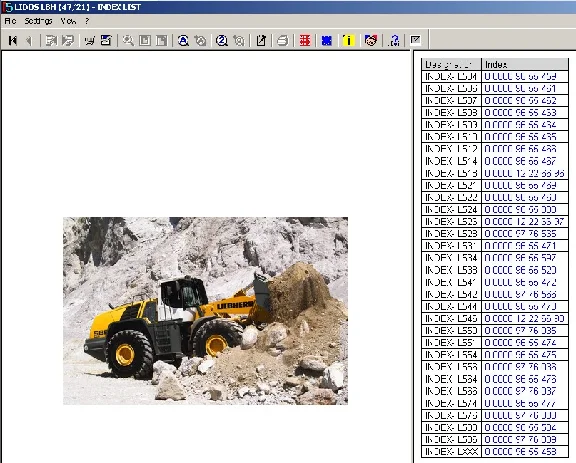Select the INDEX-L507 row
Viewport: 576px width, 463px height.
click(x=494, y=100)
